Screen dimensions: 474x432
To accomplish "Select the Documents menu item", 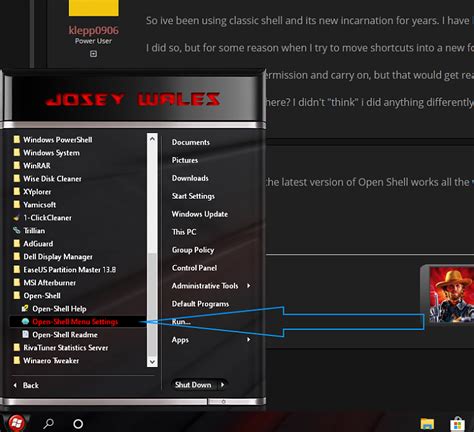I will [x=191, y=142].
